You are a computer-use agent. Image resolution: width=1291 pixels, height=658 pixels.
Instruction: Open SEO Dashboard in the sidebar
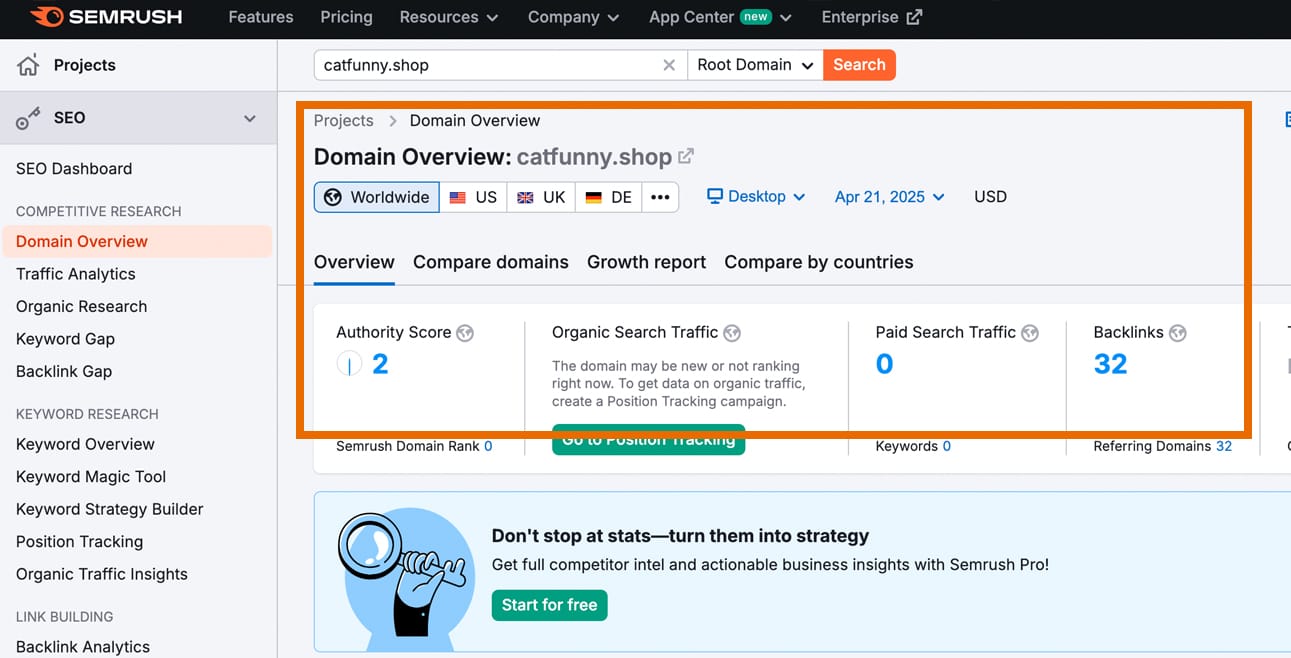pyautogui.click(x=74, y=169)
